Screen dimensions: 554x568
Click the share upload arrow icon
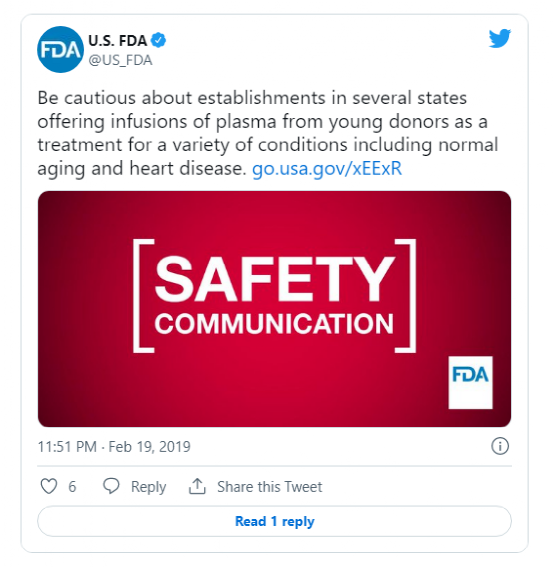tap(197, 486)
